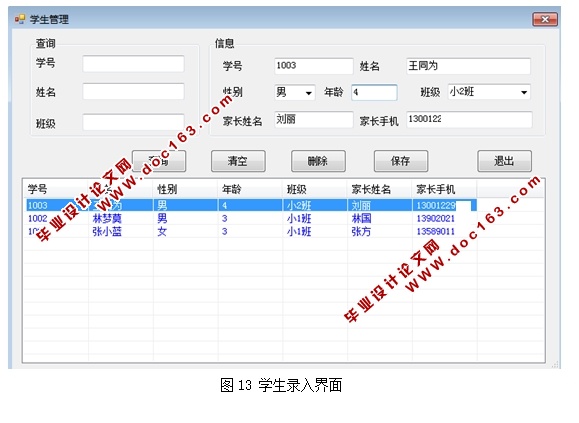Click the 学生管理 window title icon
This screenshot has width=579, height=423.
coord(20,19)
